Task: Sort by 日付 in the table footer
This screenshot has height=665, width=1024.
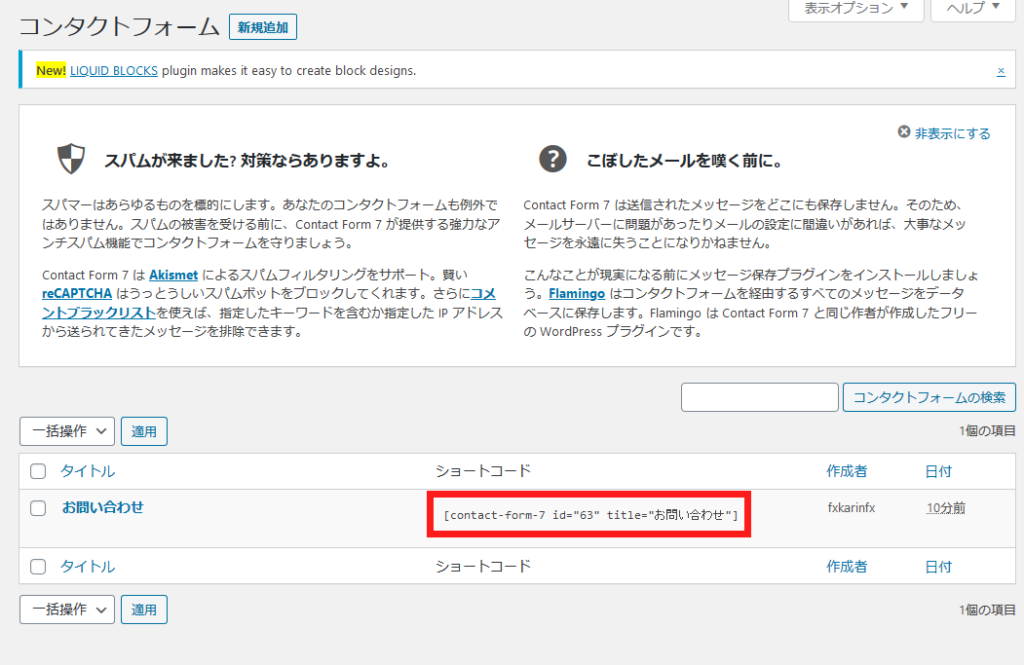Action: [938, 566]
